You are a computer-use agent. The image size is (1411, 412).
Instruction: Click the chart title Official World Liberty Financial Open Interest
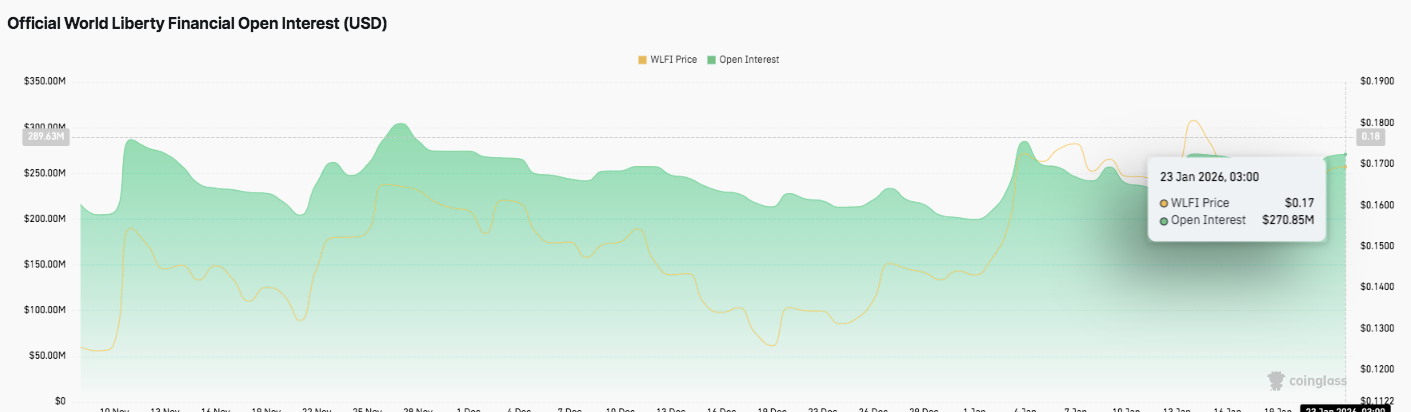[x=198, y=24]
